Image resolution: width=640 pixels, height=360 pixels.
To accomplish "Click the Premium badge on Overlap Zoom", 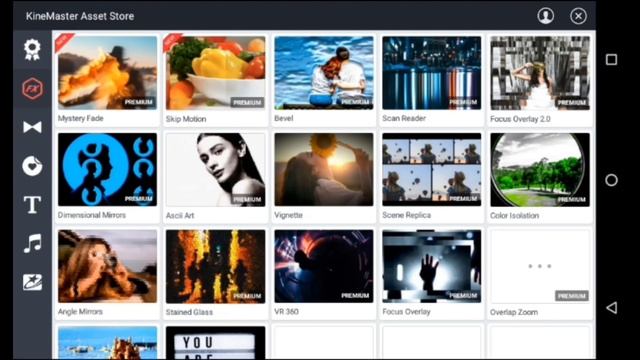I will click(x=571, y=296).
